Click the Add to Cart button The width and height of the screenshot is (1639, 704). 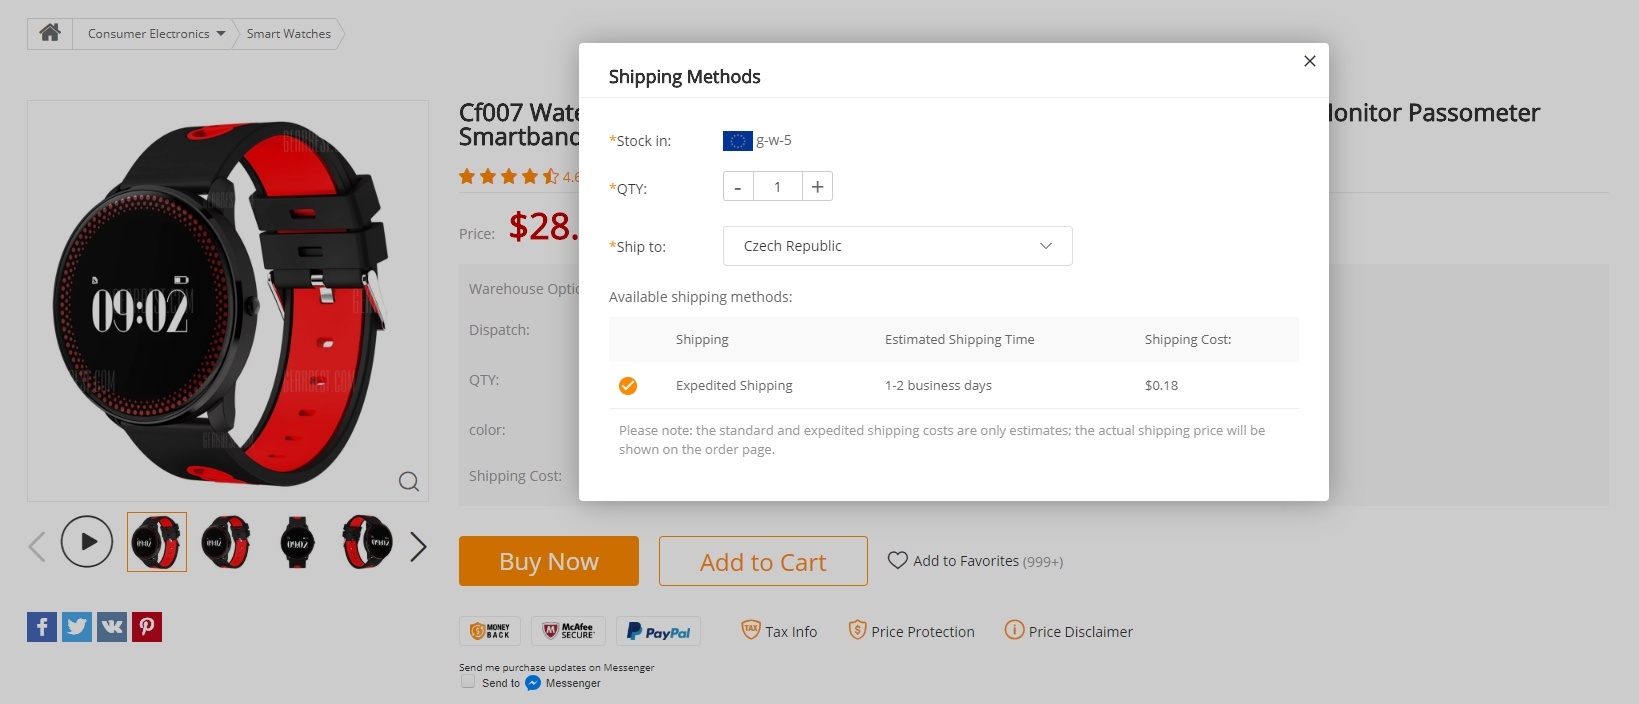pos(762,561)
